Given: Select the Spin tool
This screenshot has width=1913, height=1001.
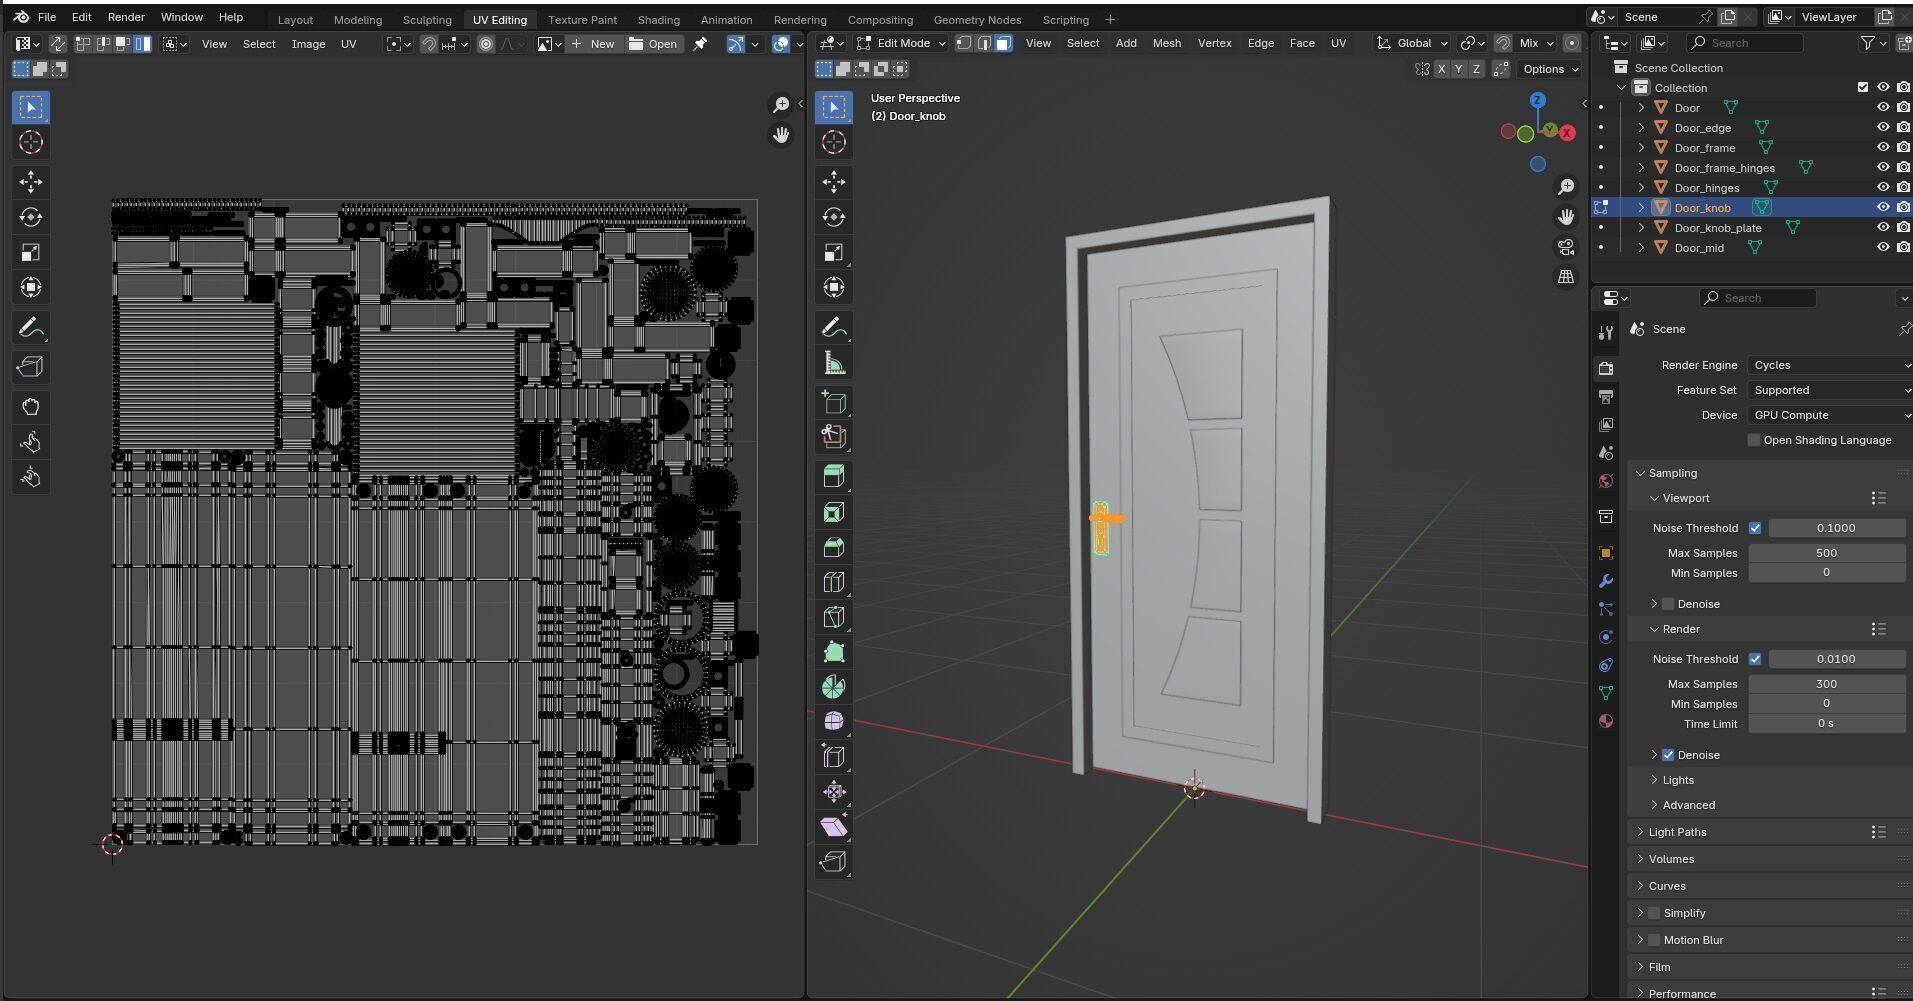Looking at the screenshot, I should point(834,687).
